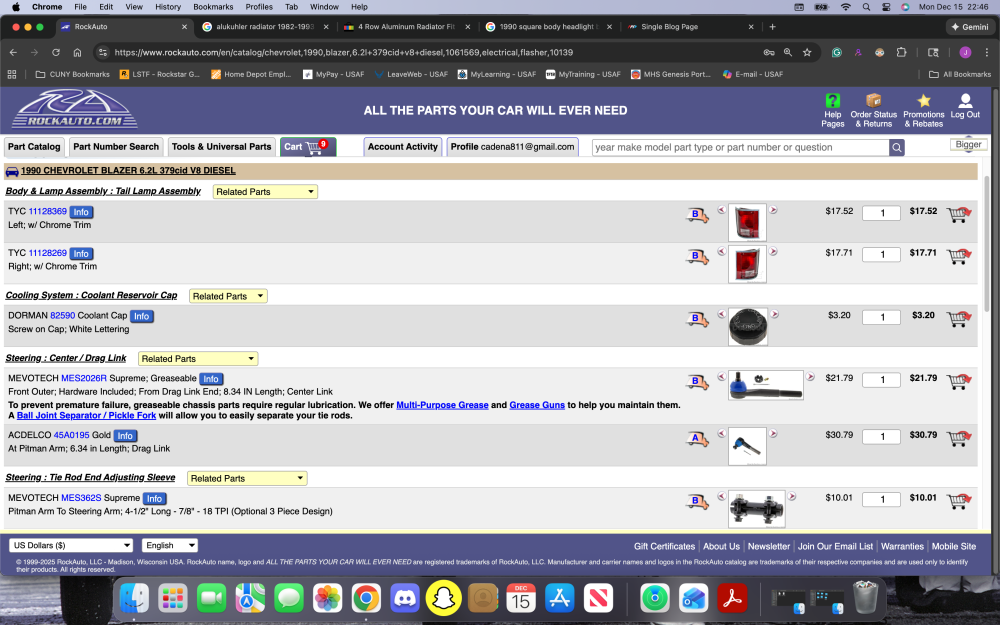Click the Info button on MEVOTECH MES2026R
This screenshot has height=625, width=1000.
pyautogui.click(x=210, y=378)
